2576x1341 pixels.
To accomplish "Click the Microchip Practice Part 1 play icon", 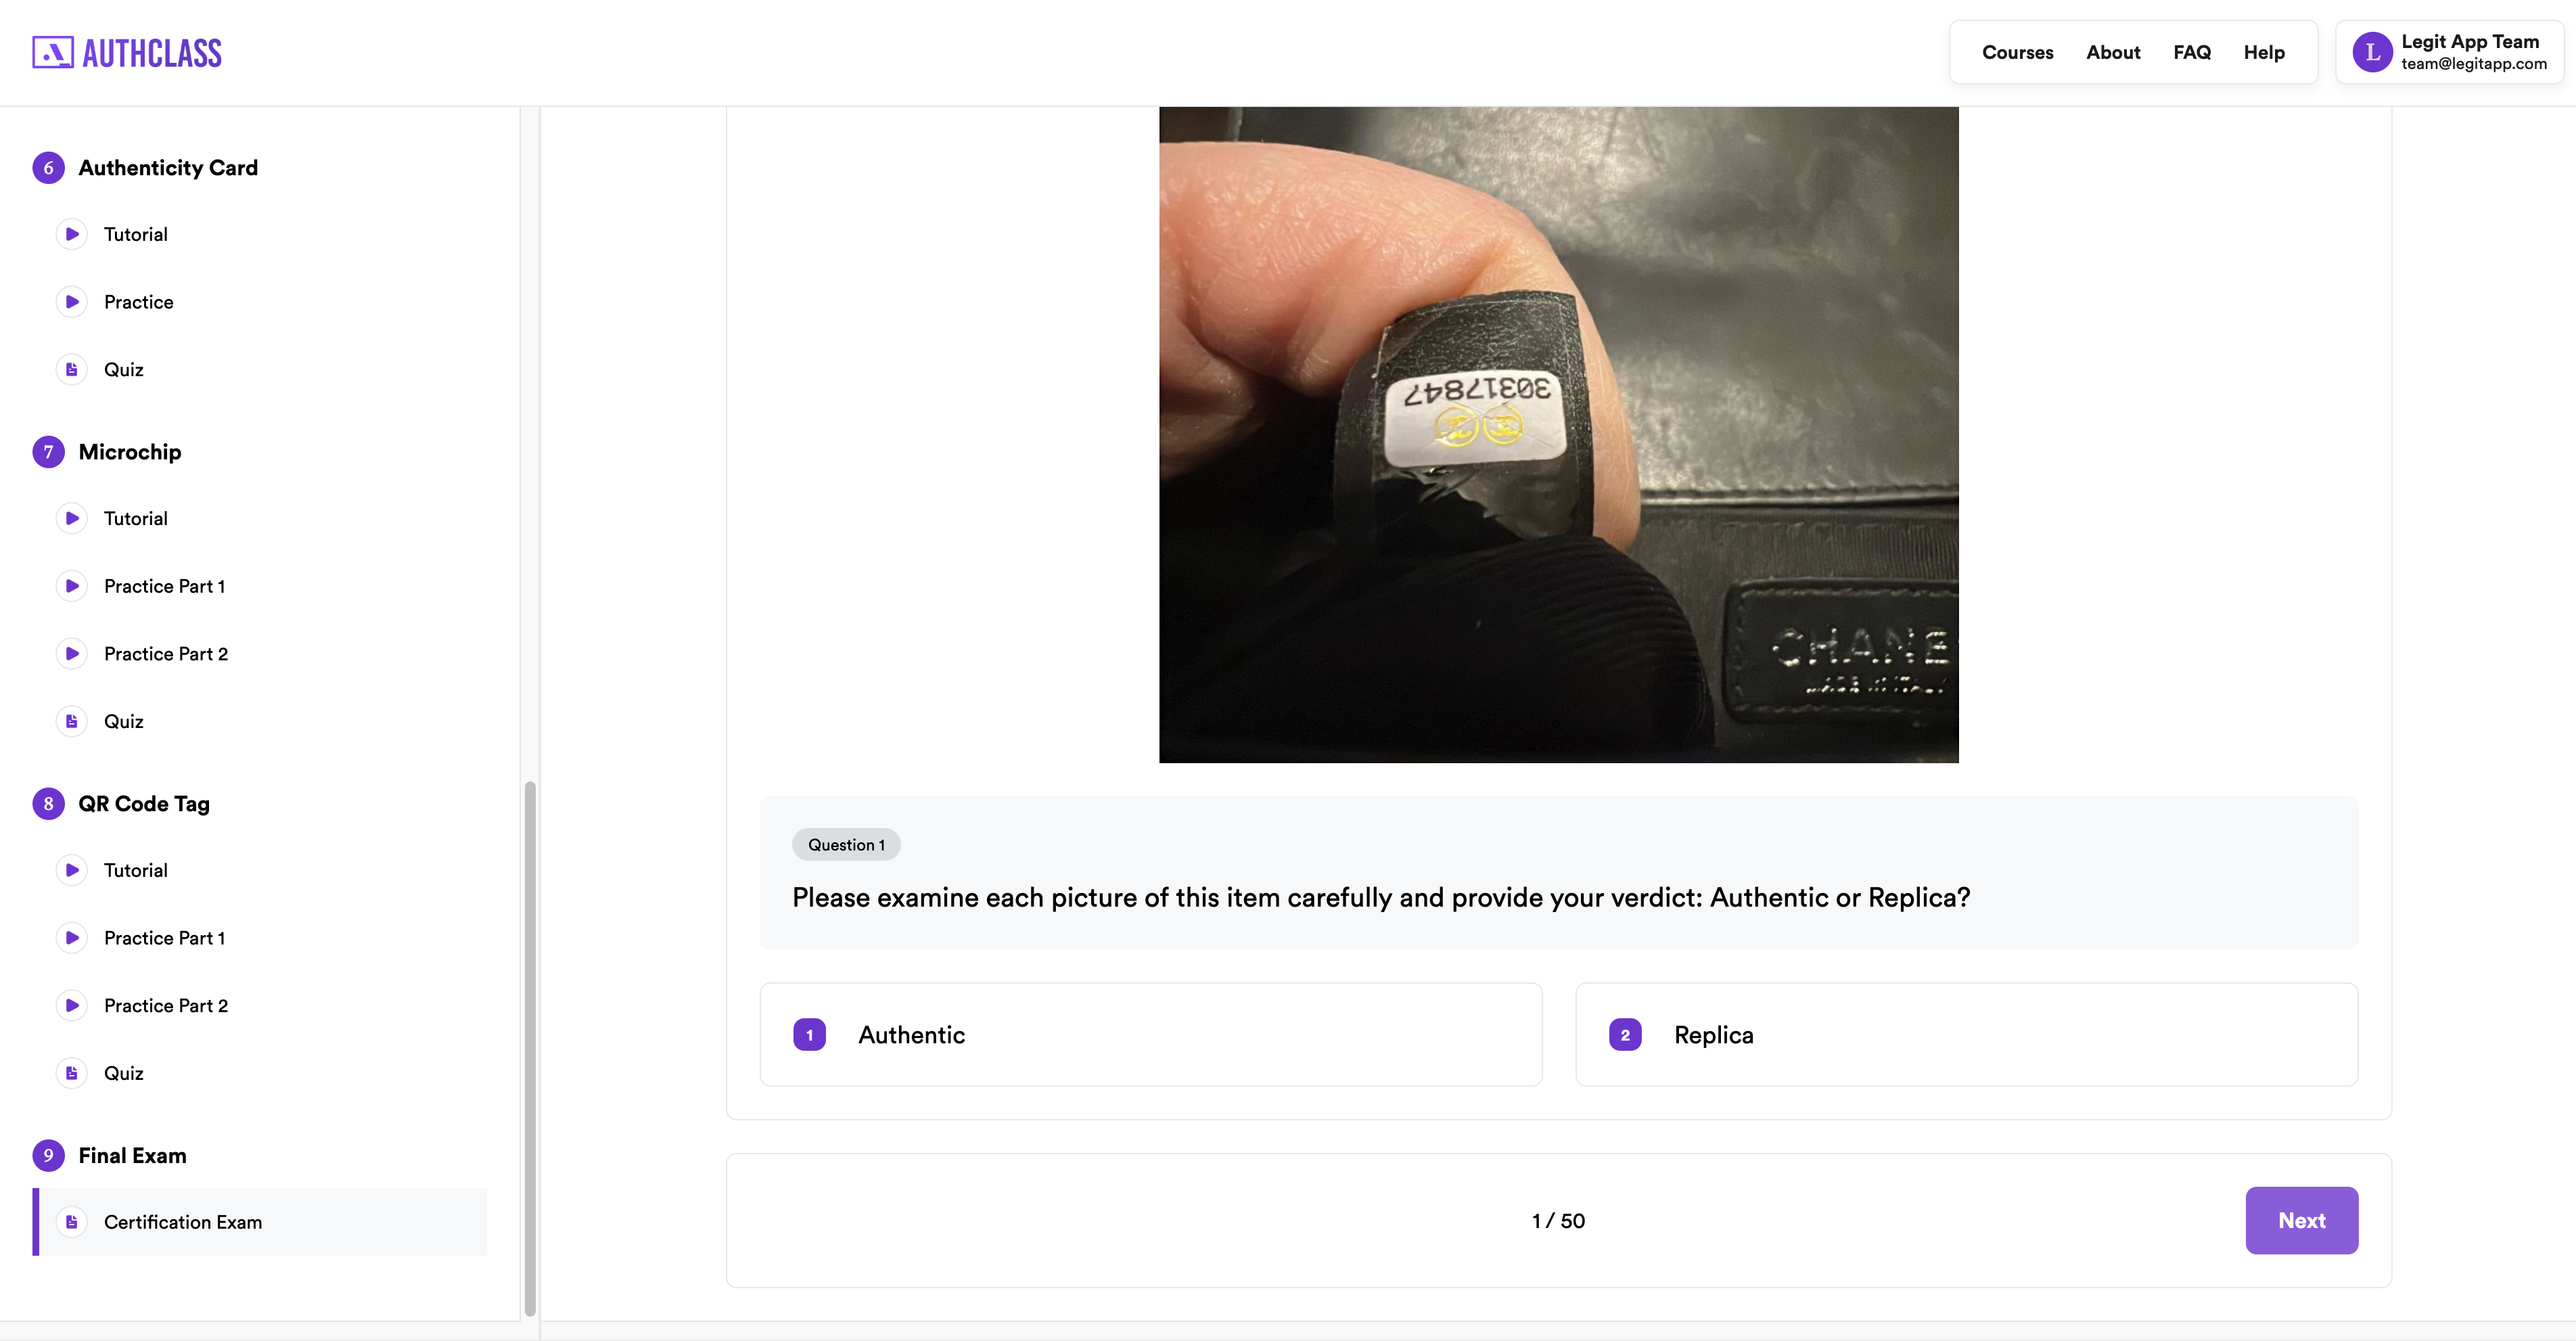I will pos(72,586).
